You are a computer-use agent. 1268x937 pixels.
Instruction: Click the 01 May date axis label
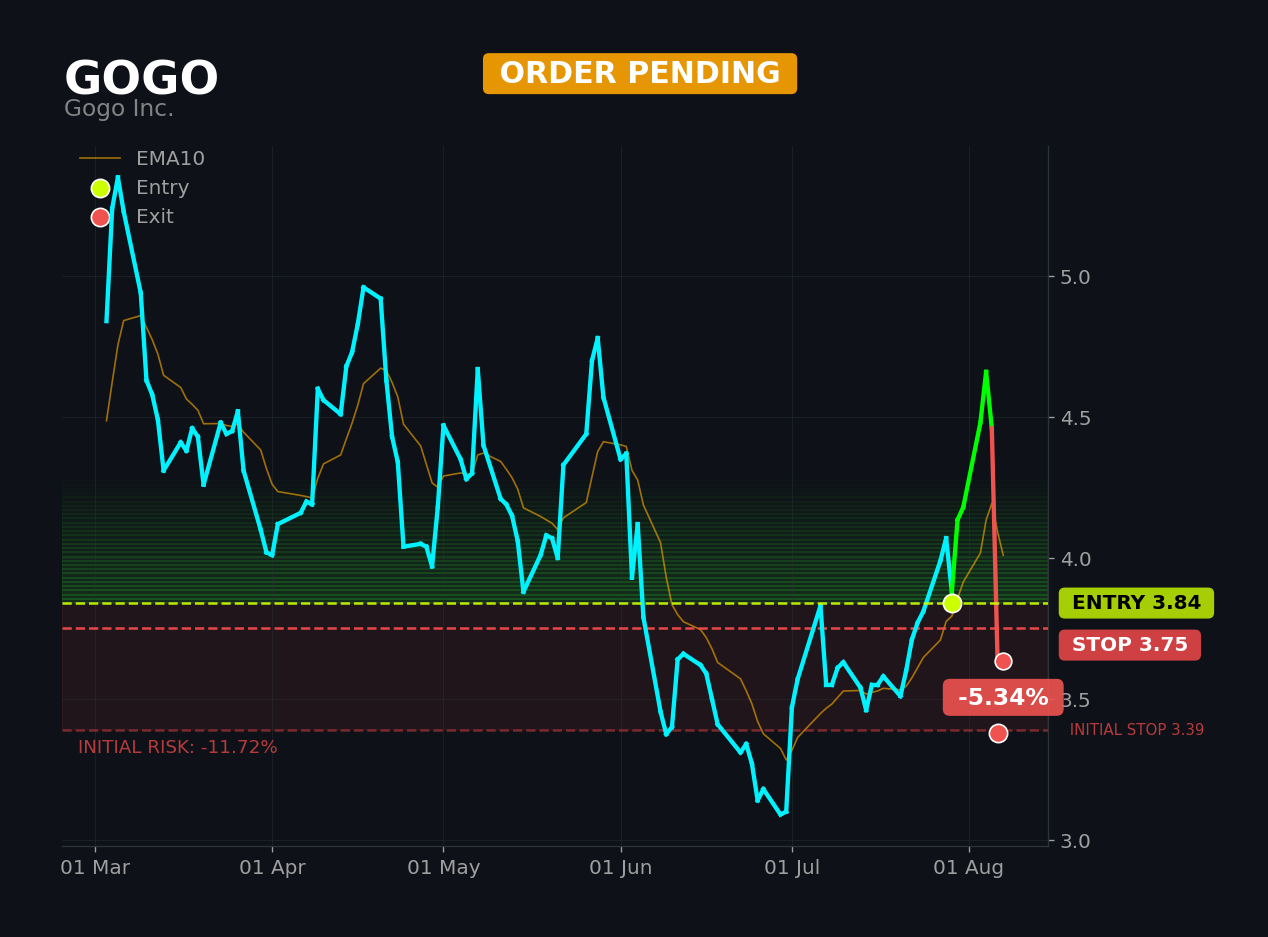click(444, 868)
